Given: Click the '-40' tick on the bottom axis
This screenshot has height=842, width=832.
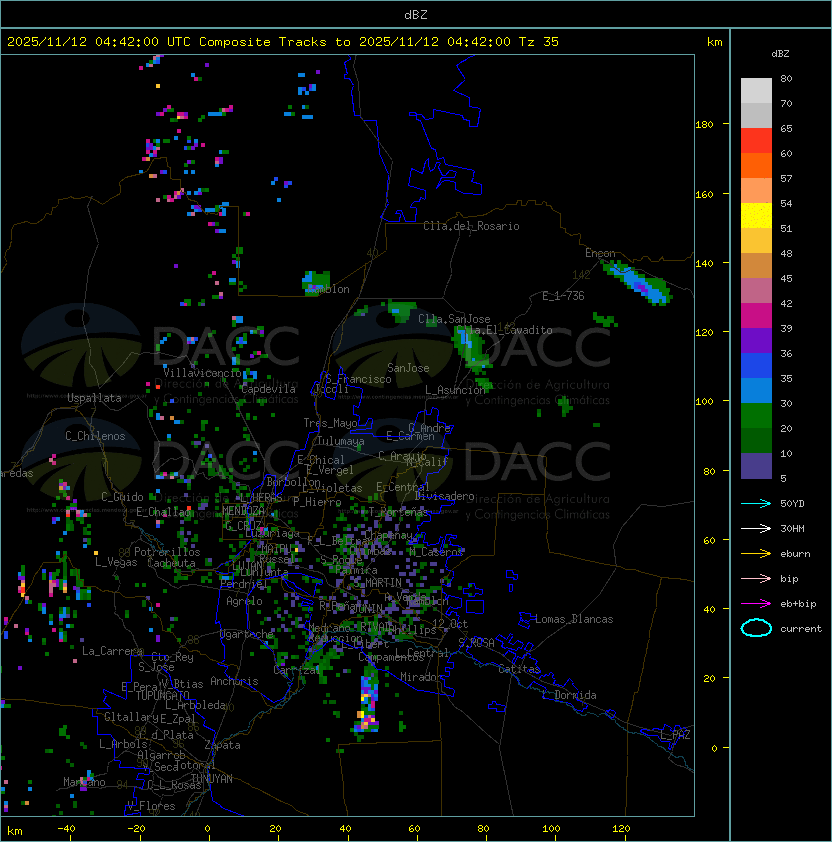Looking at the screenshot, I should [66, 829].
